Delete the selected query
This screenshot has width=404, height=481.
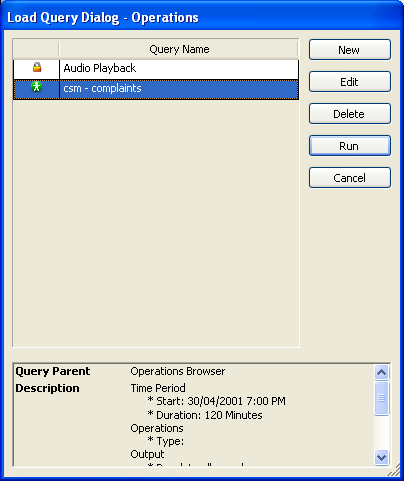click(x=350, y=114)
